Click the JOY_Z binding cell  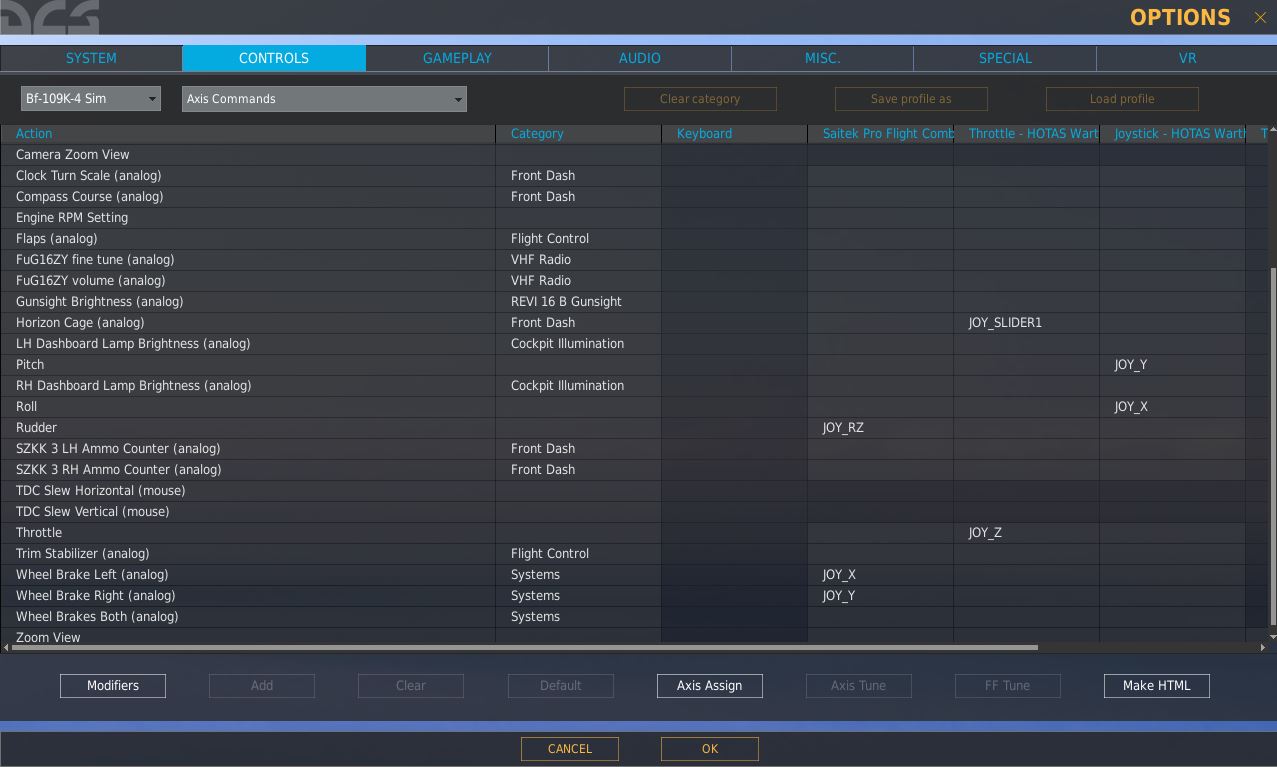1026,533
